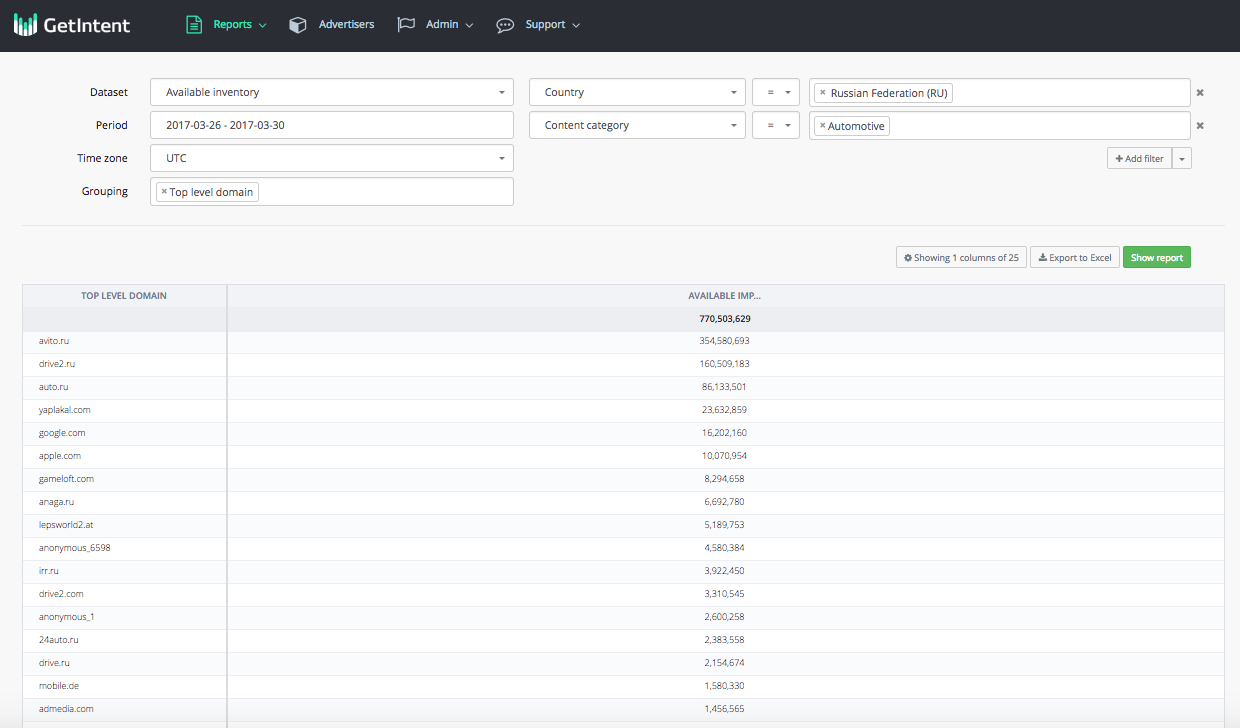Click the GetIntent logo icon
1240x728 pixels.
pos(25,25)
